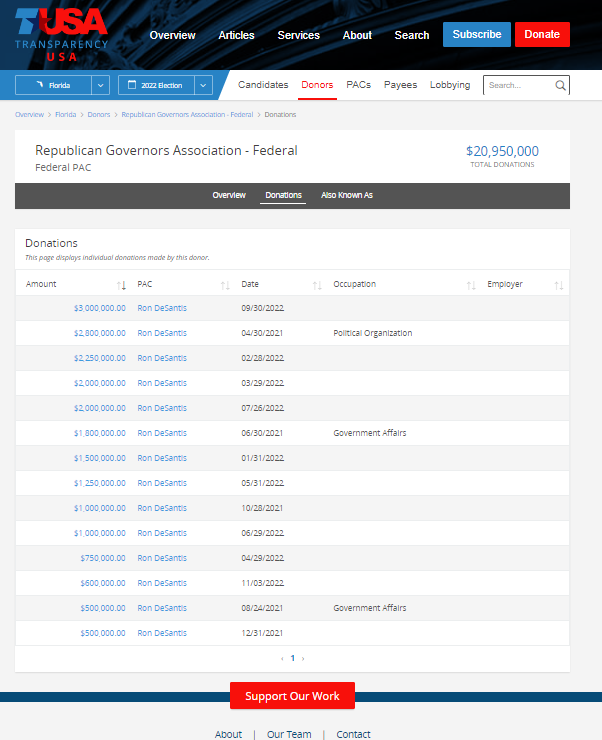Sort donations by Amount column arrows

pyautogui.click(x=121, y=285)
